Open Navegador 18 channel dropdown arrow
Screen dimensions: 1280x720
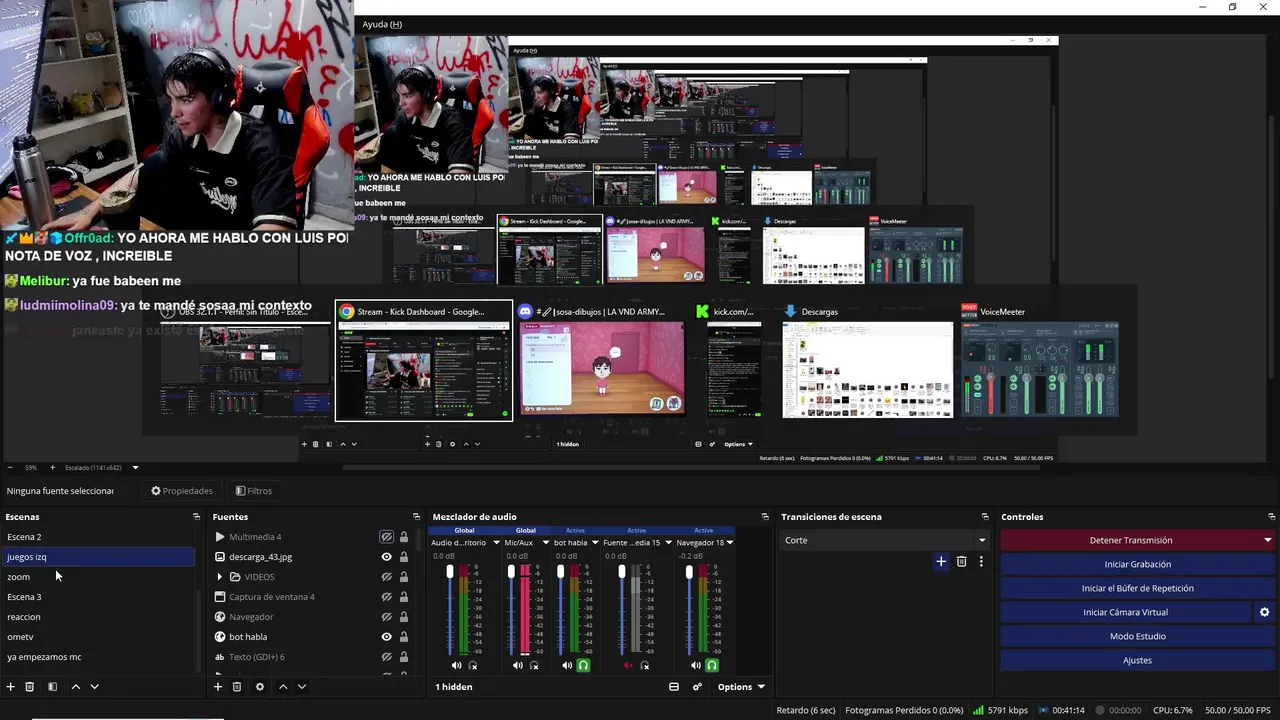(730, 543)
